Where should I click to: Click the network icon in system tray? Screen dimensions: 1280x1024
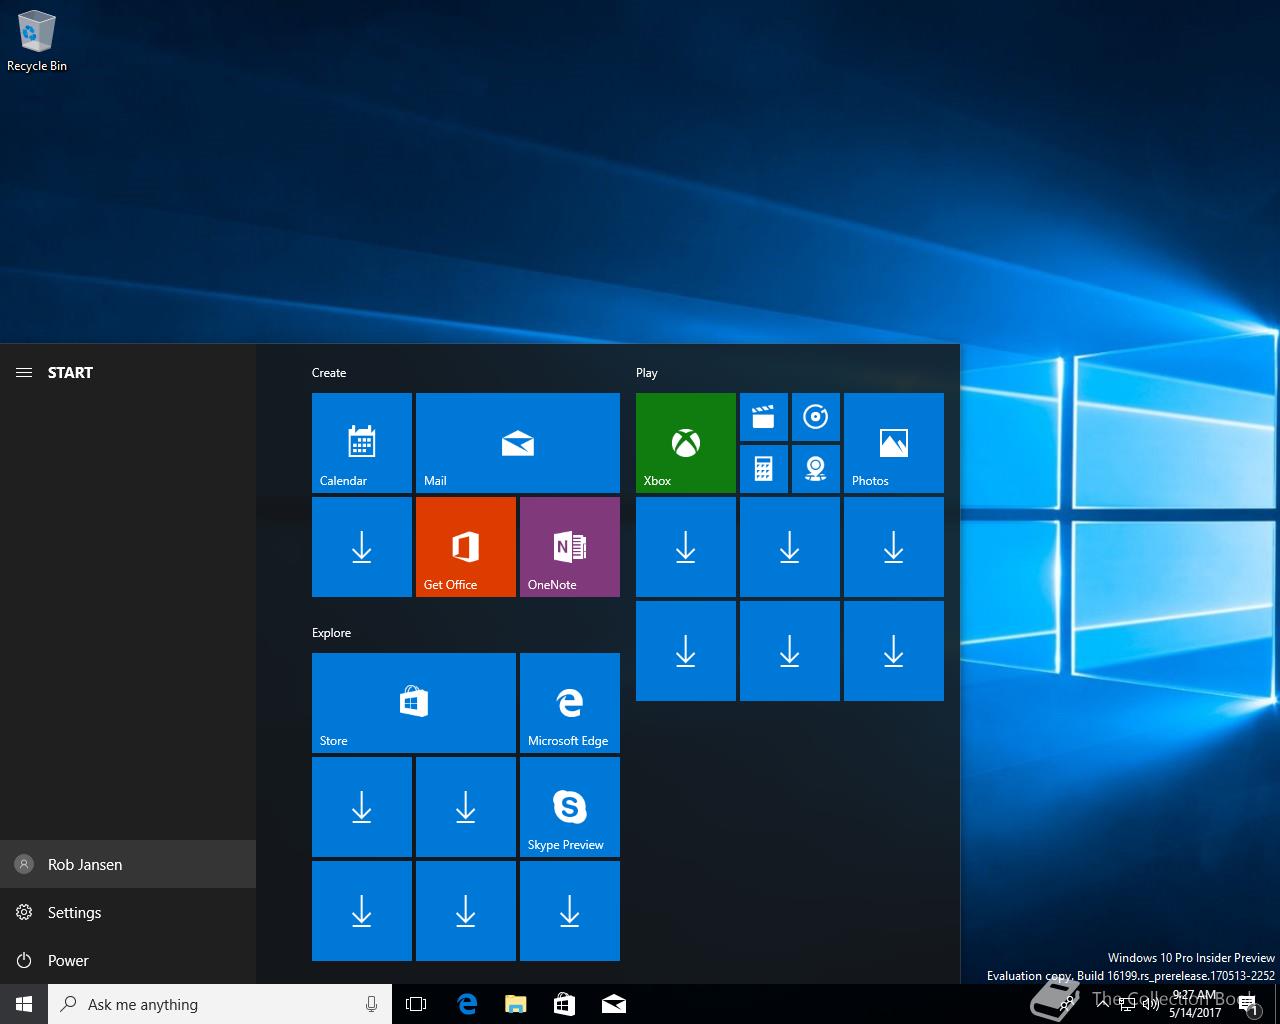[x=1127, y=1004]
